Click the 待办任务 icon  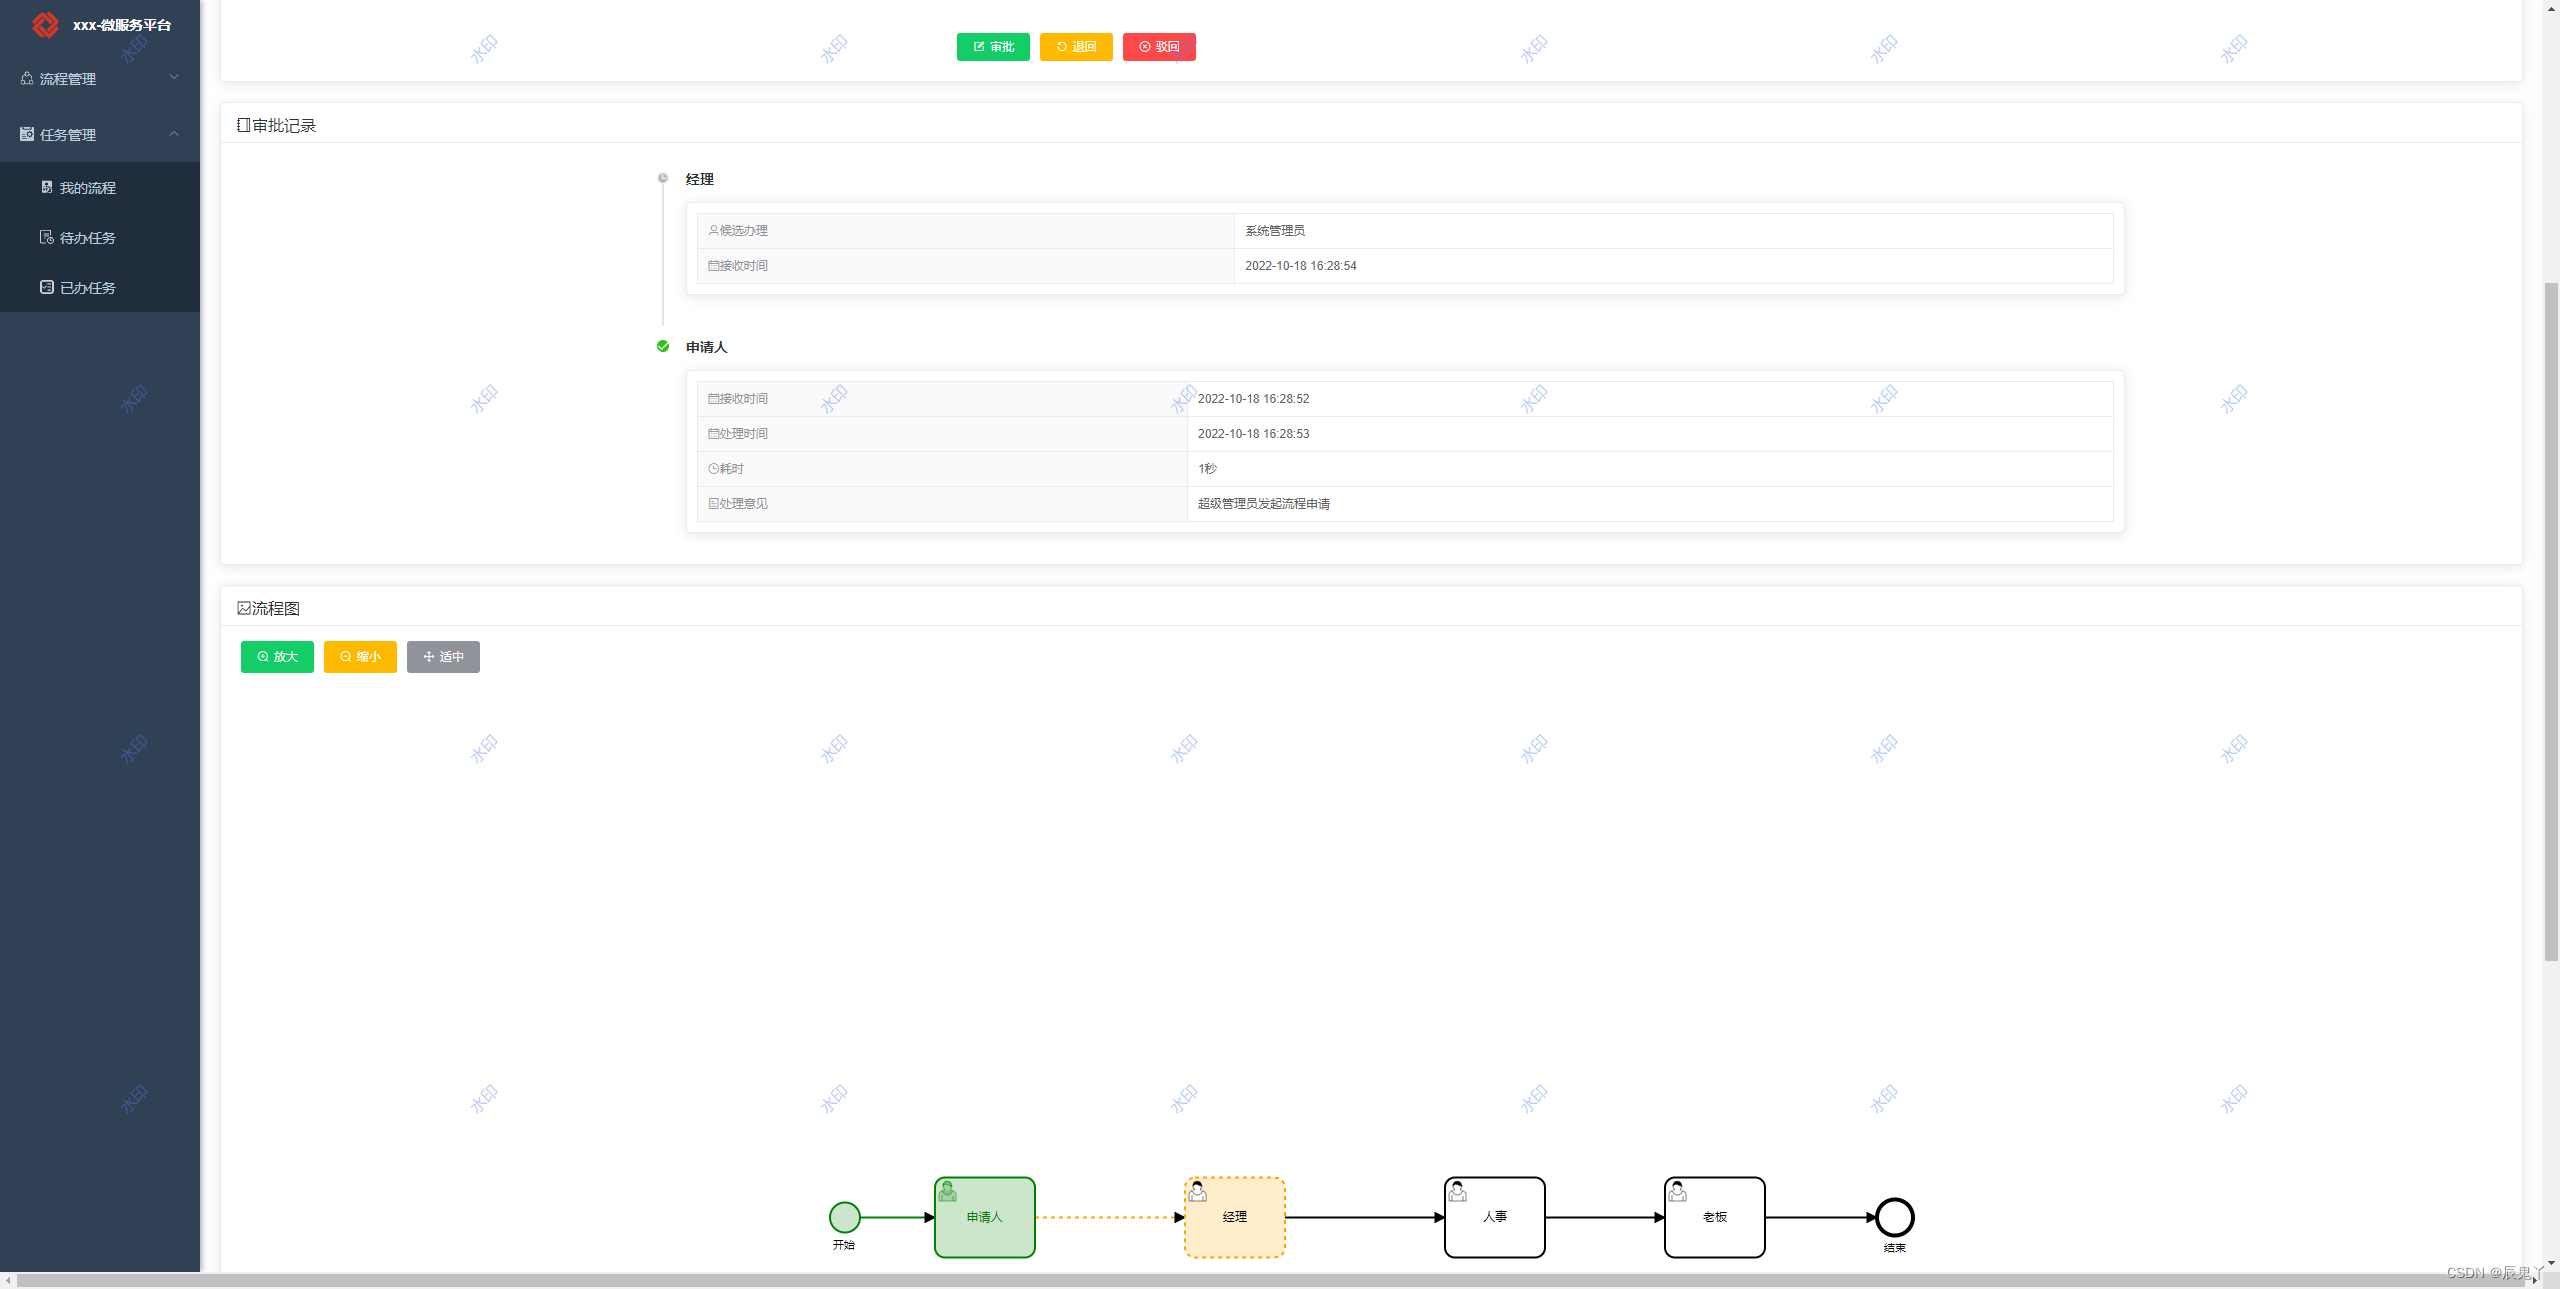click(x=47, y=237)
